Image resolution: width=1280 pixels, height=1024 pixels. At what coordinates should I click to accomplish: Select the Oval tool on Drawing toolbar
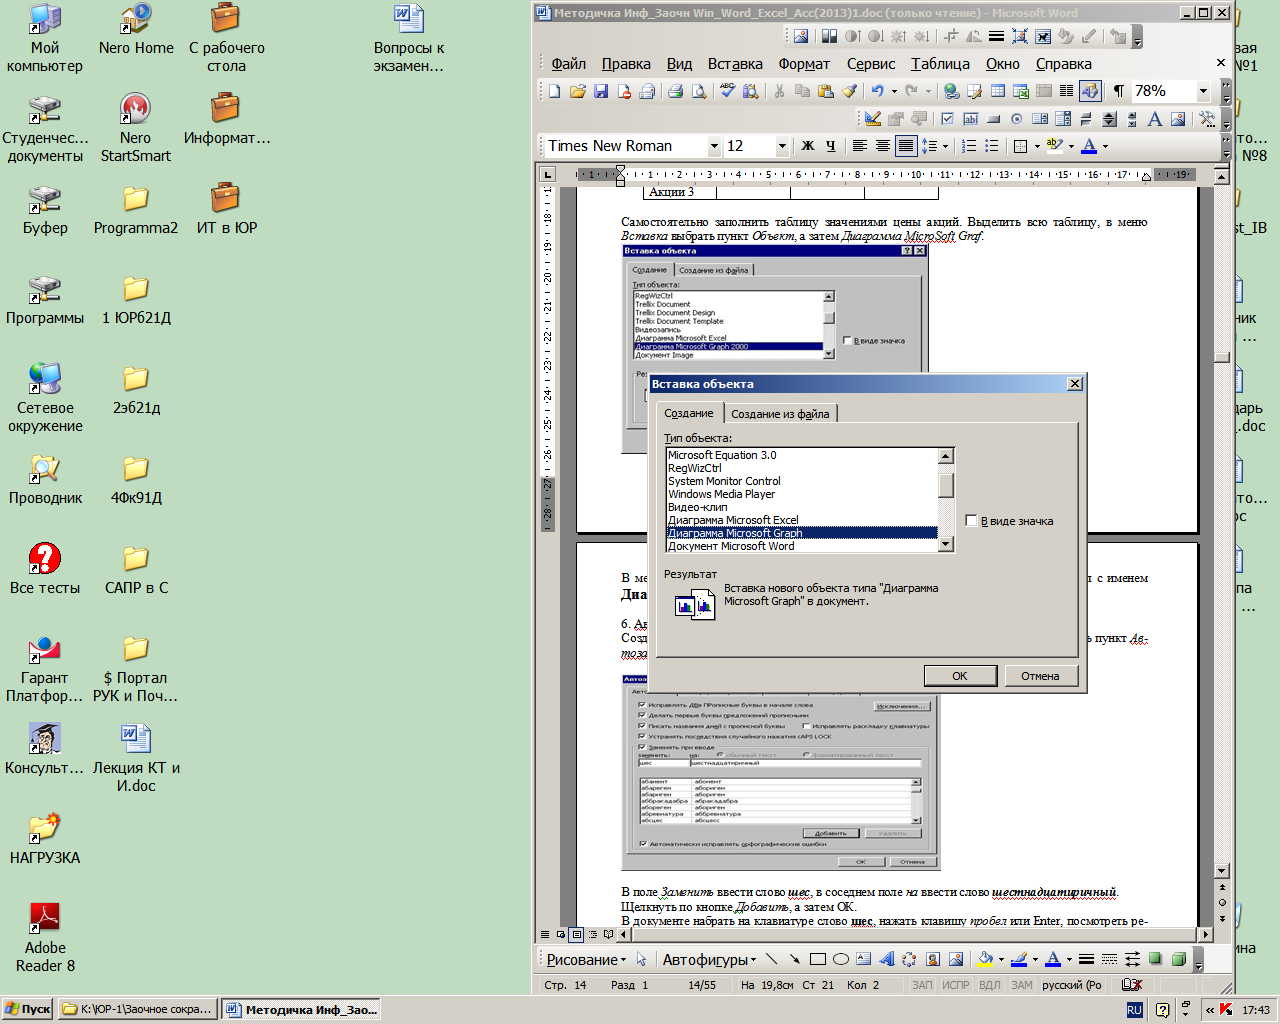(840, 959)
